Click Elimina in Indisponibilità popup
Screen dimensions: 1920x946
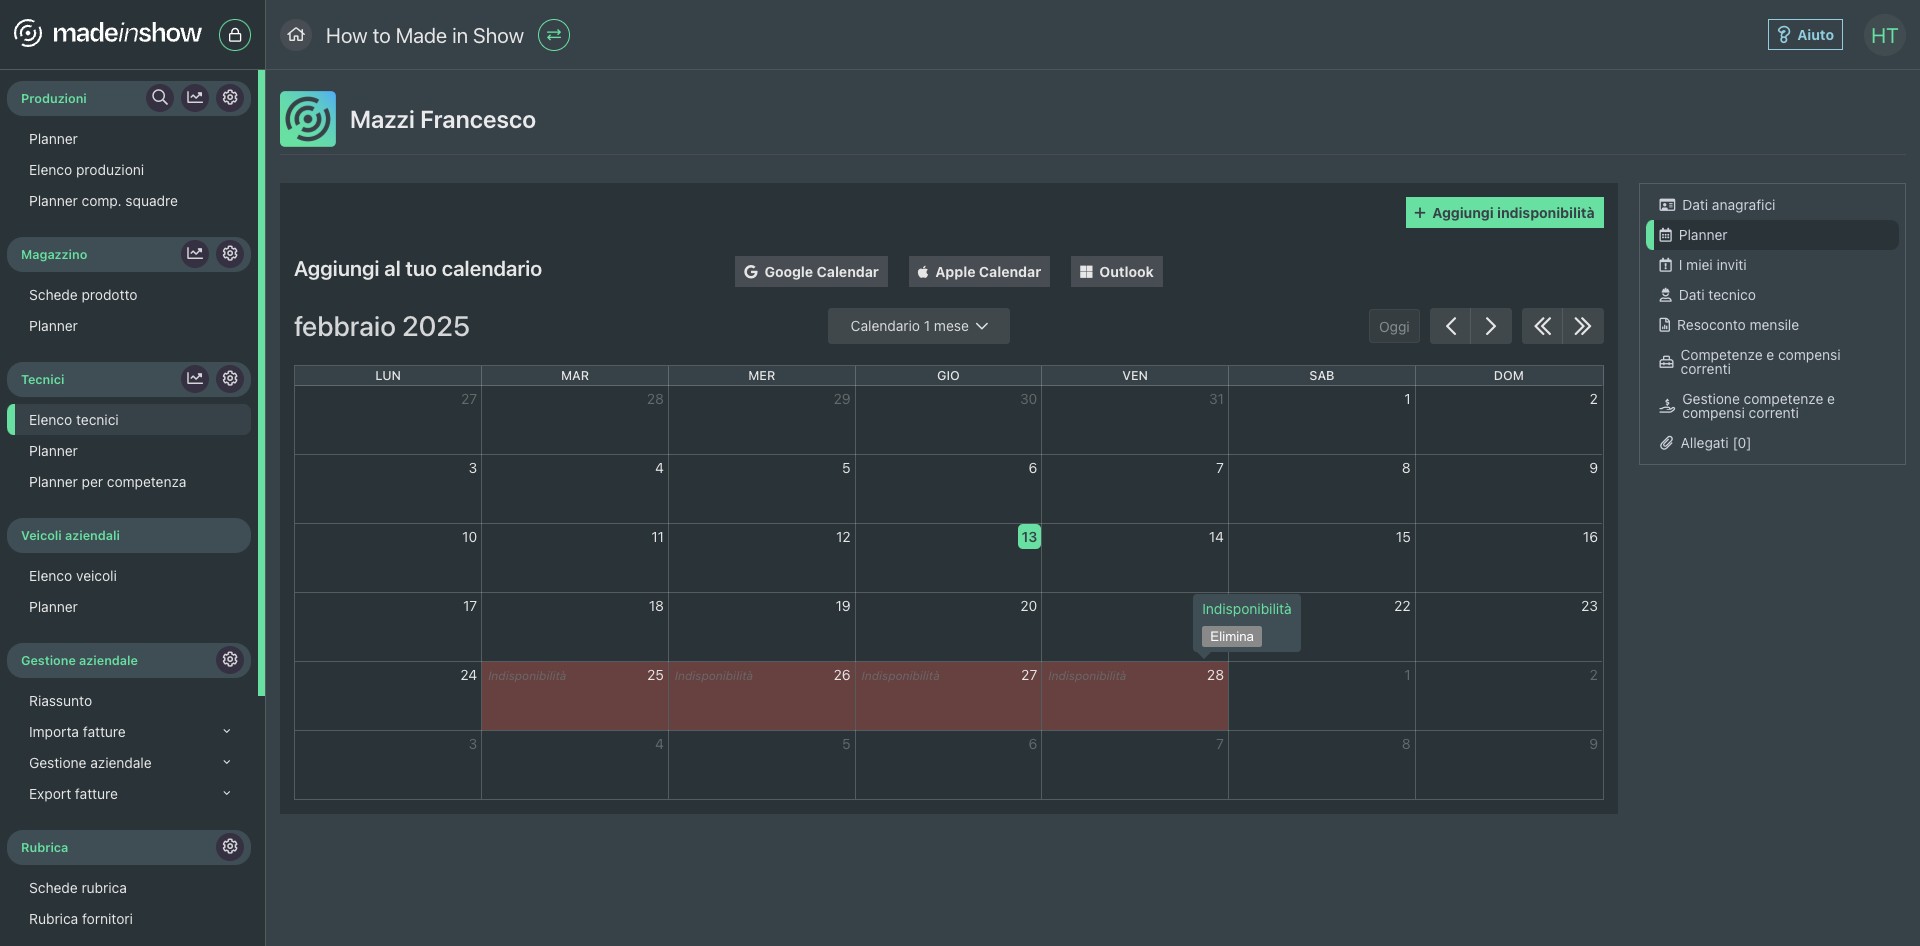pos(1231,637)
